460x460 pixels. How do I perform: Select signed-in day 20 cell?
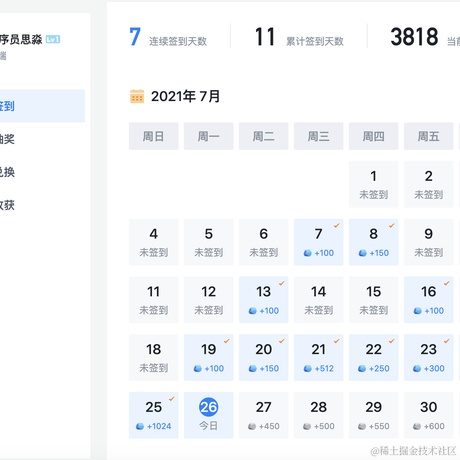264,357
